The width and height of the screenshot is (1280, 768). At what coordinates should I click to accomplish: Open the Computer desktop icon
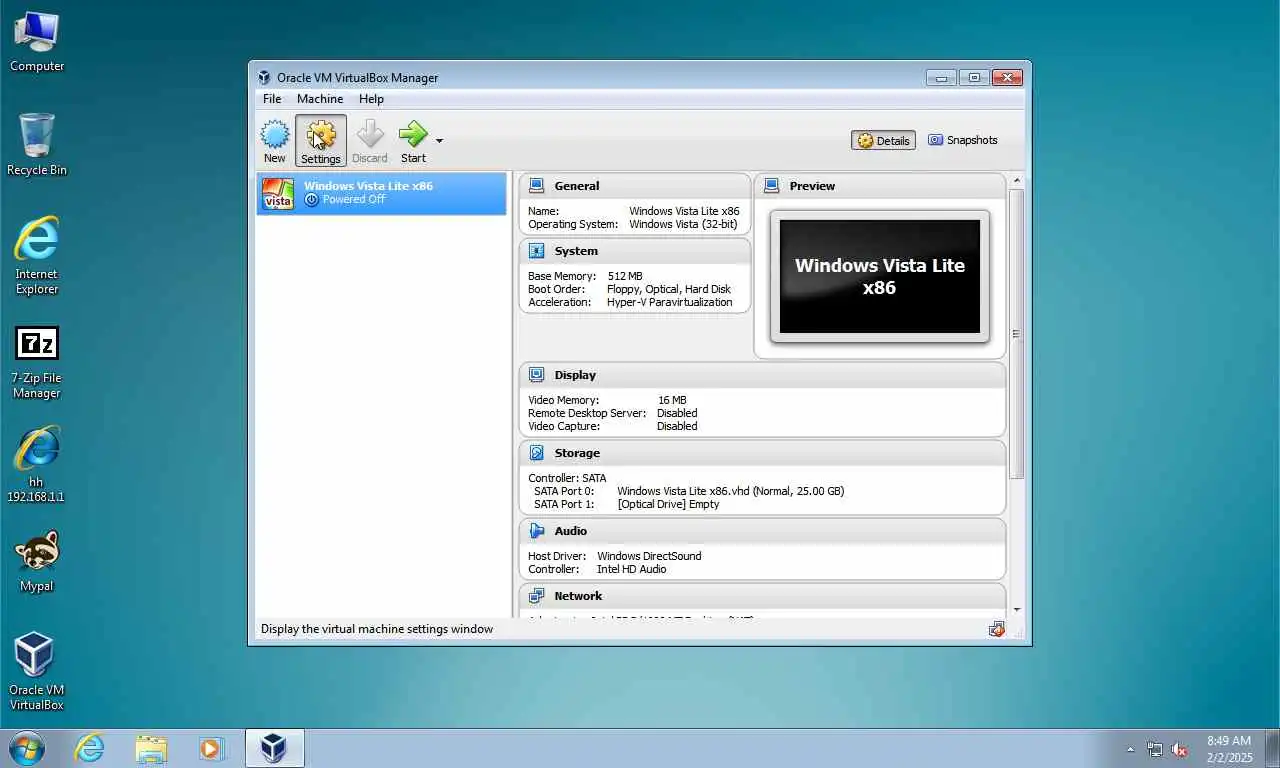click(x=37, y=42)
